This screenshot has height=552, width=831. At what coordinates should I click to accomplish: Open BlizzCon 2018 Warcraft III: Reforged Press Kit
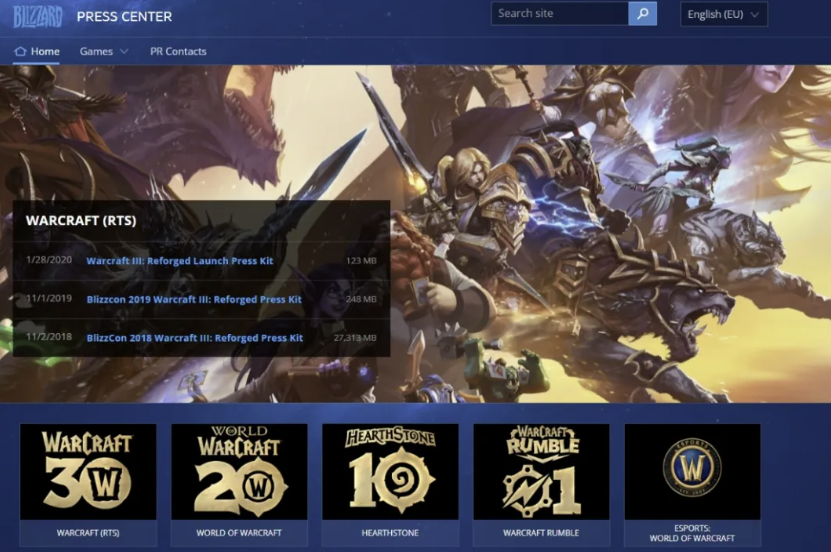coord(195,338)
